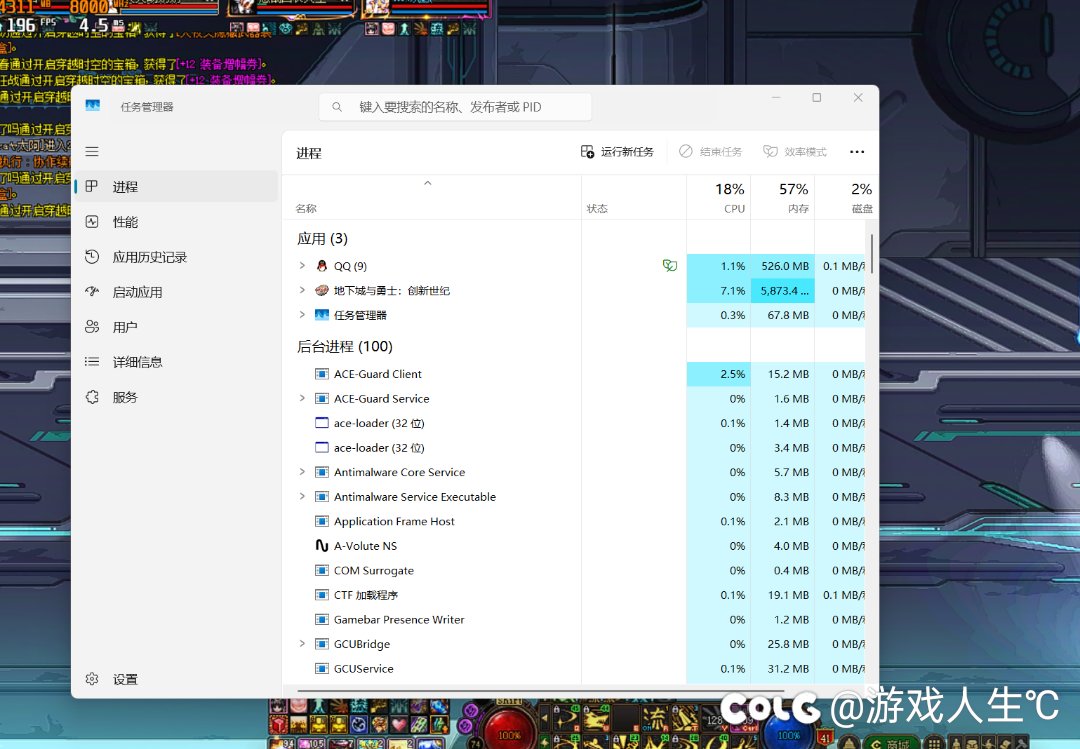The image size is (1080, 749).
Task: Click the Task Manager title bar app icon
Action: [93, 105]
